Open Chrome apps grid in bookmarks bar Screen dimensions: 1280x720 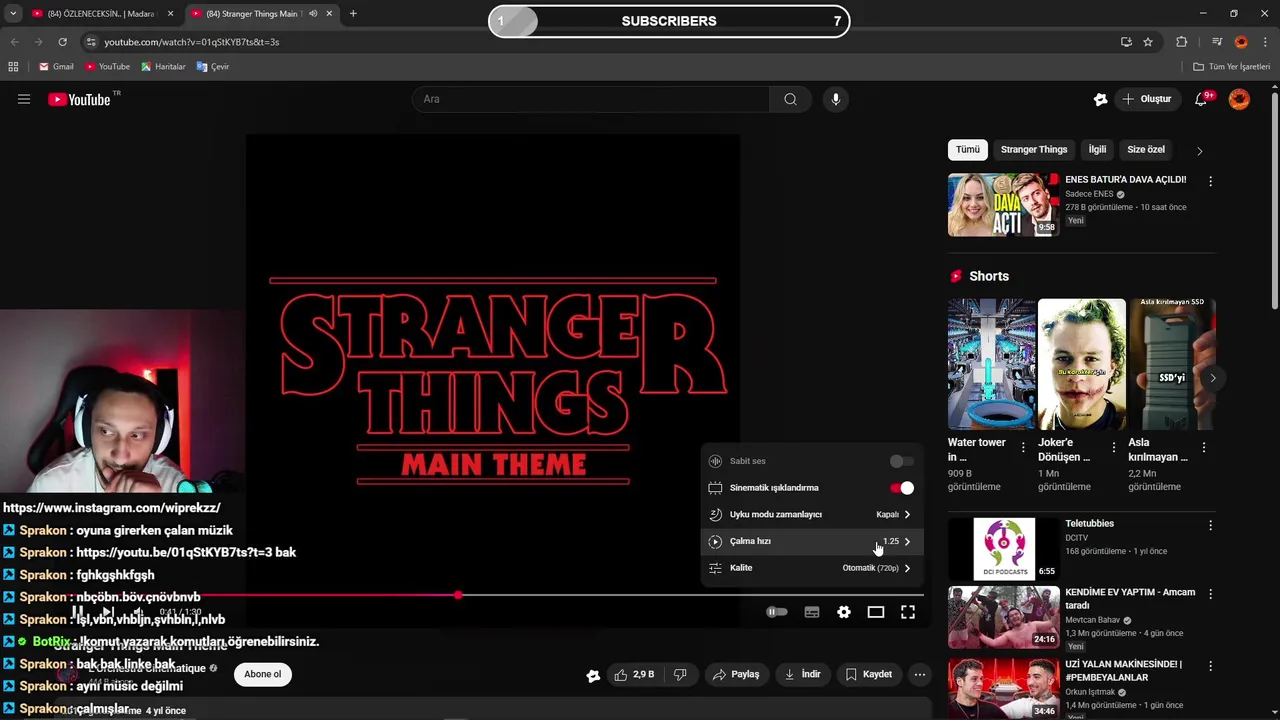click(13, 67)
